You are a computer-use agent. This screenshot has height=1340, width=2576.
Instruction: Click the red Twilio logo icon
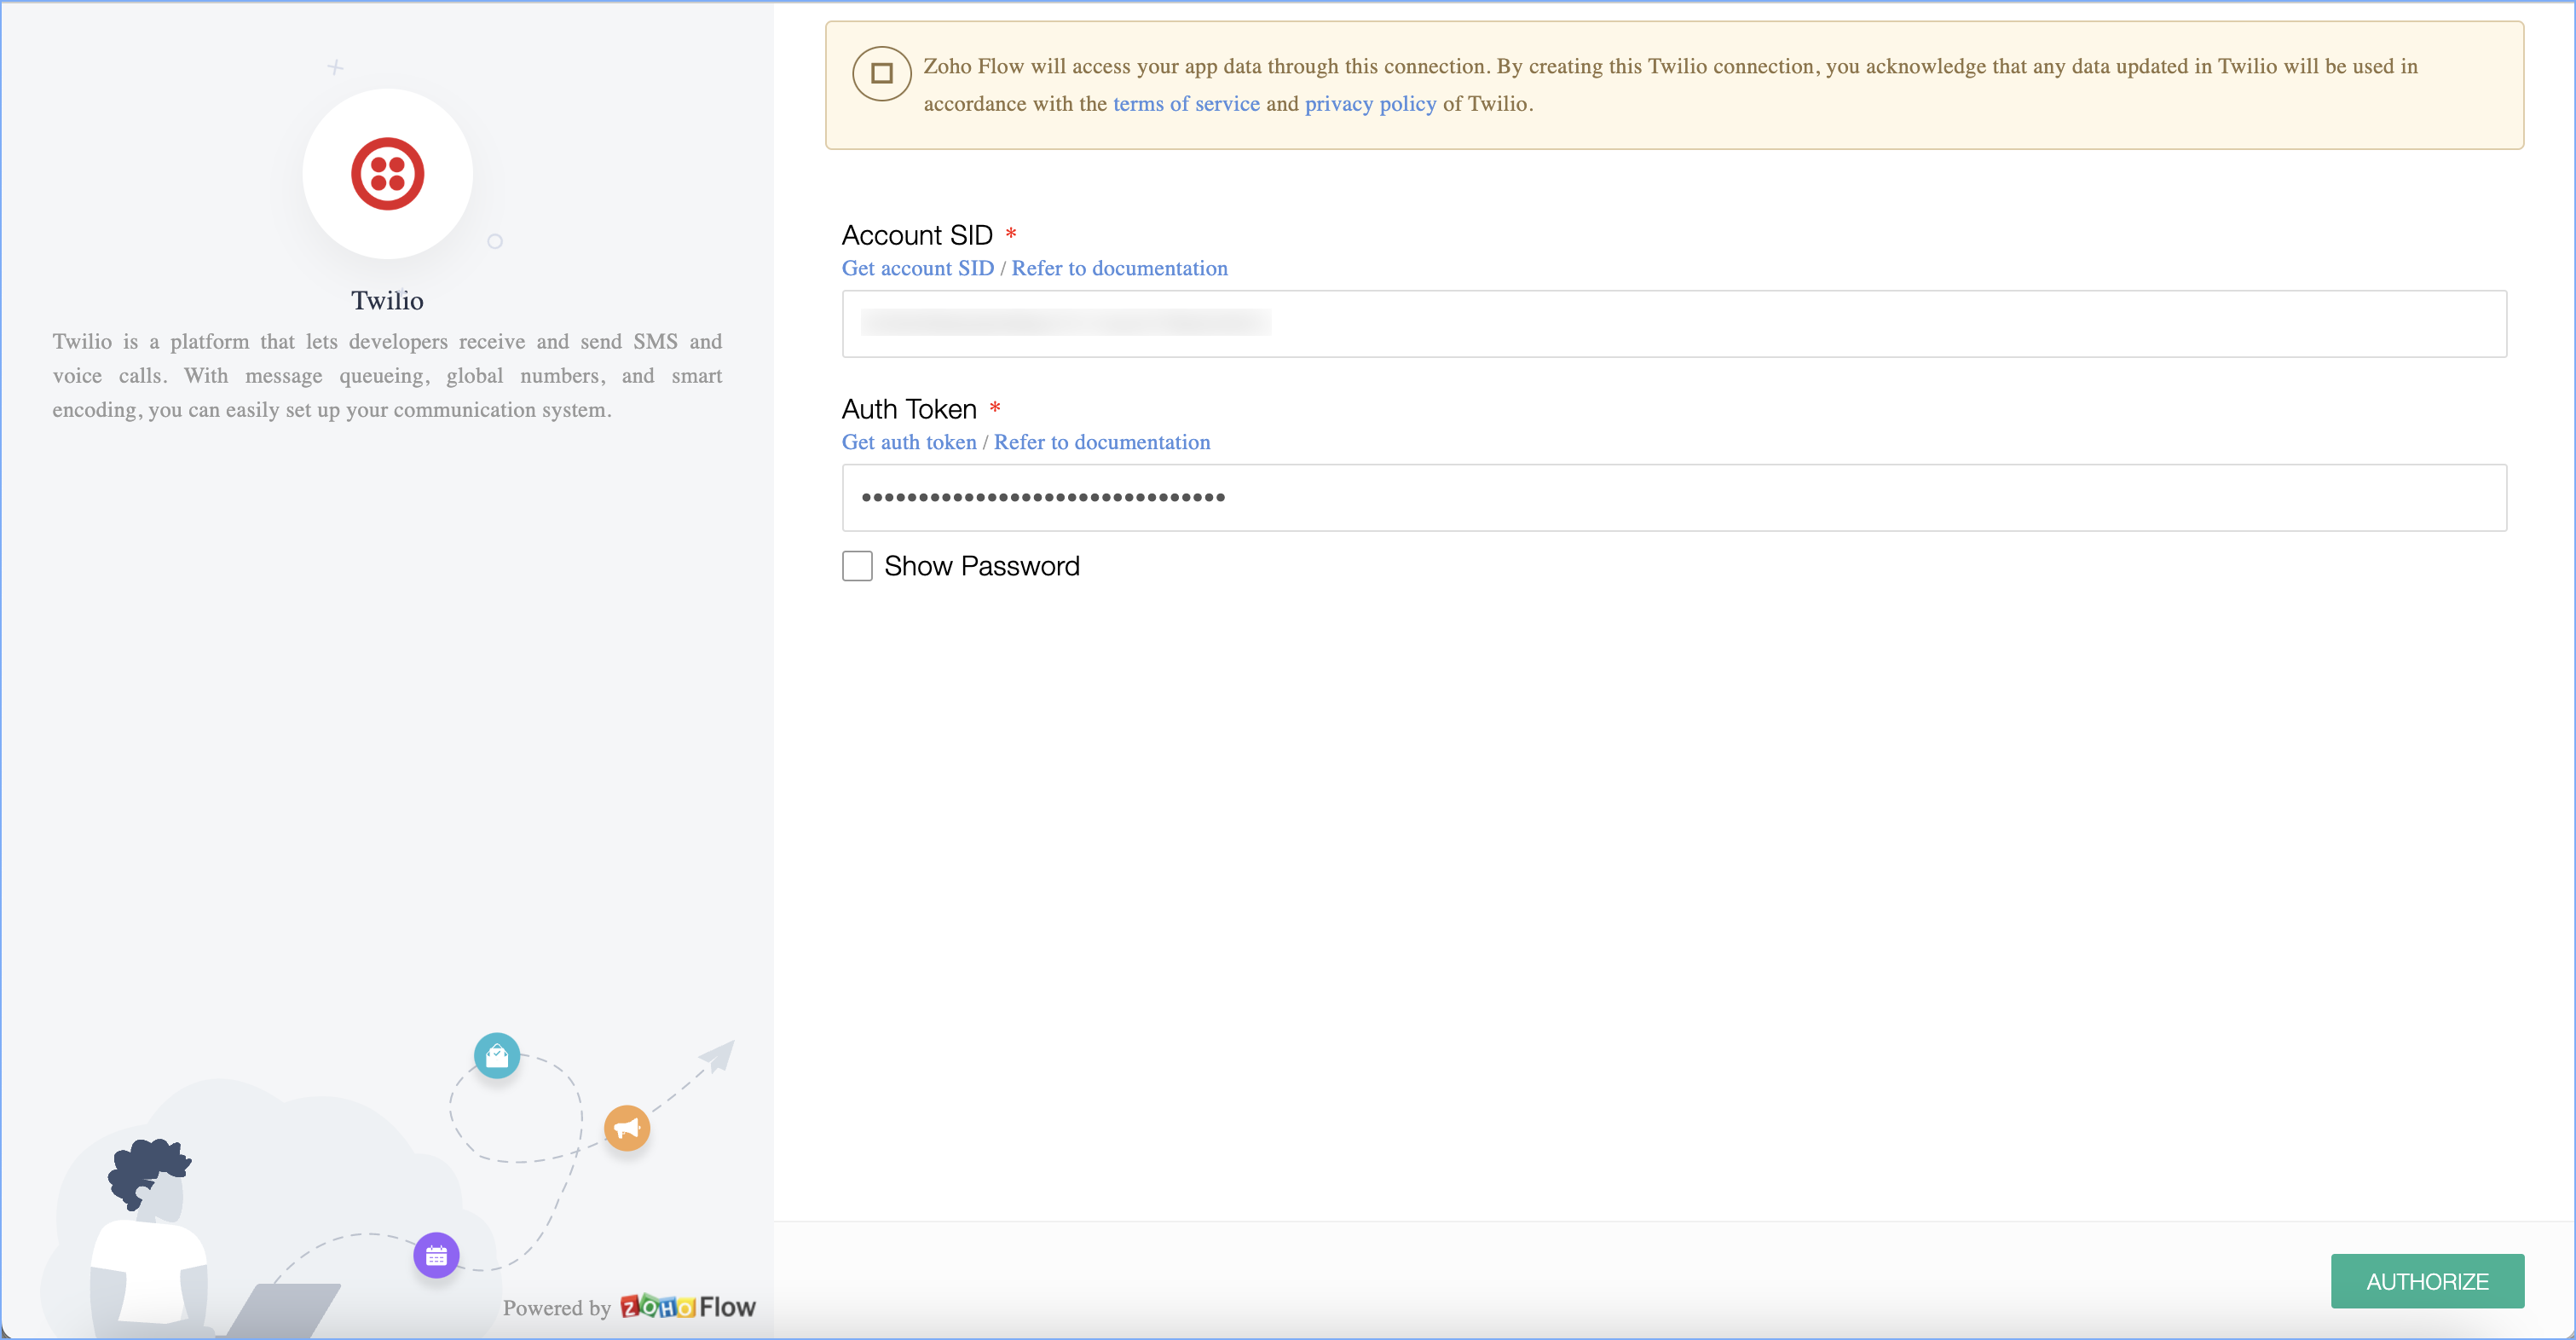[387, 174]
